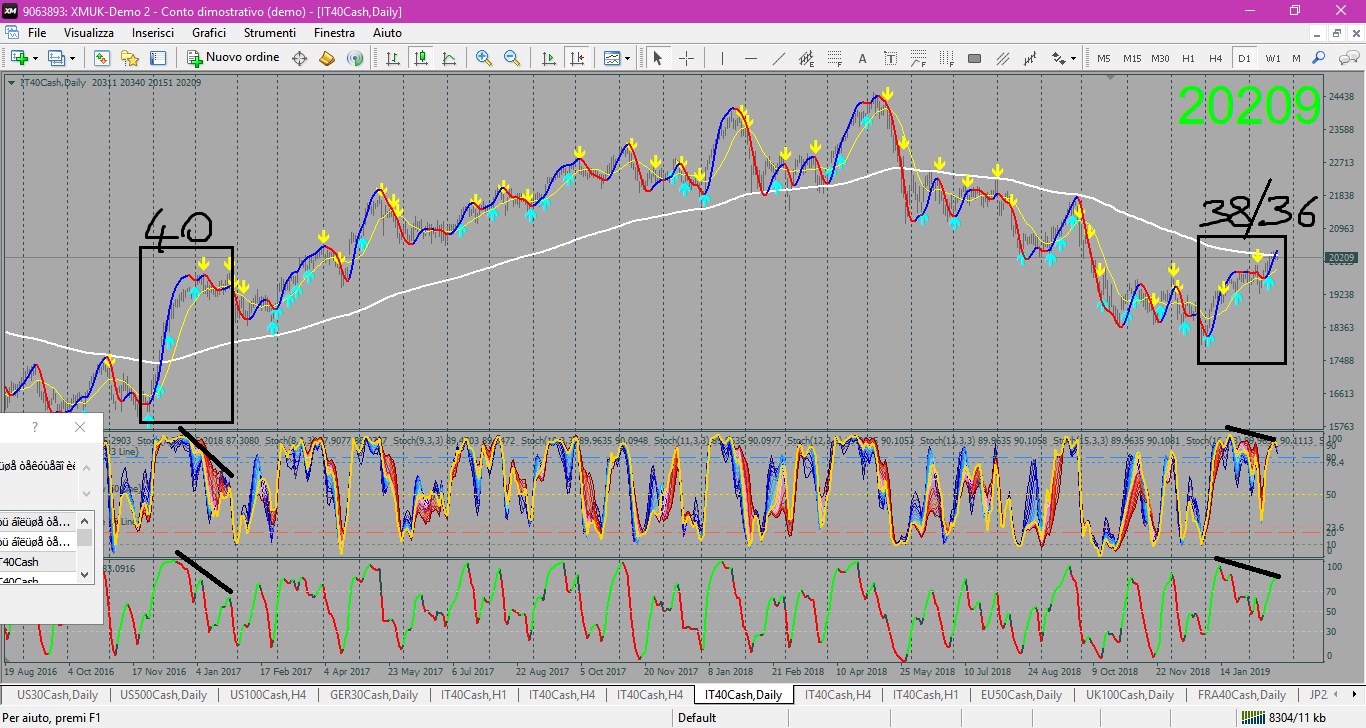Open the arrows objects dropdown

point(1063,58)
